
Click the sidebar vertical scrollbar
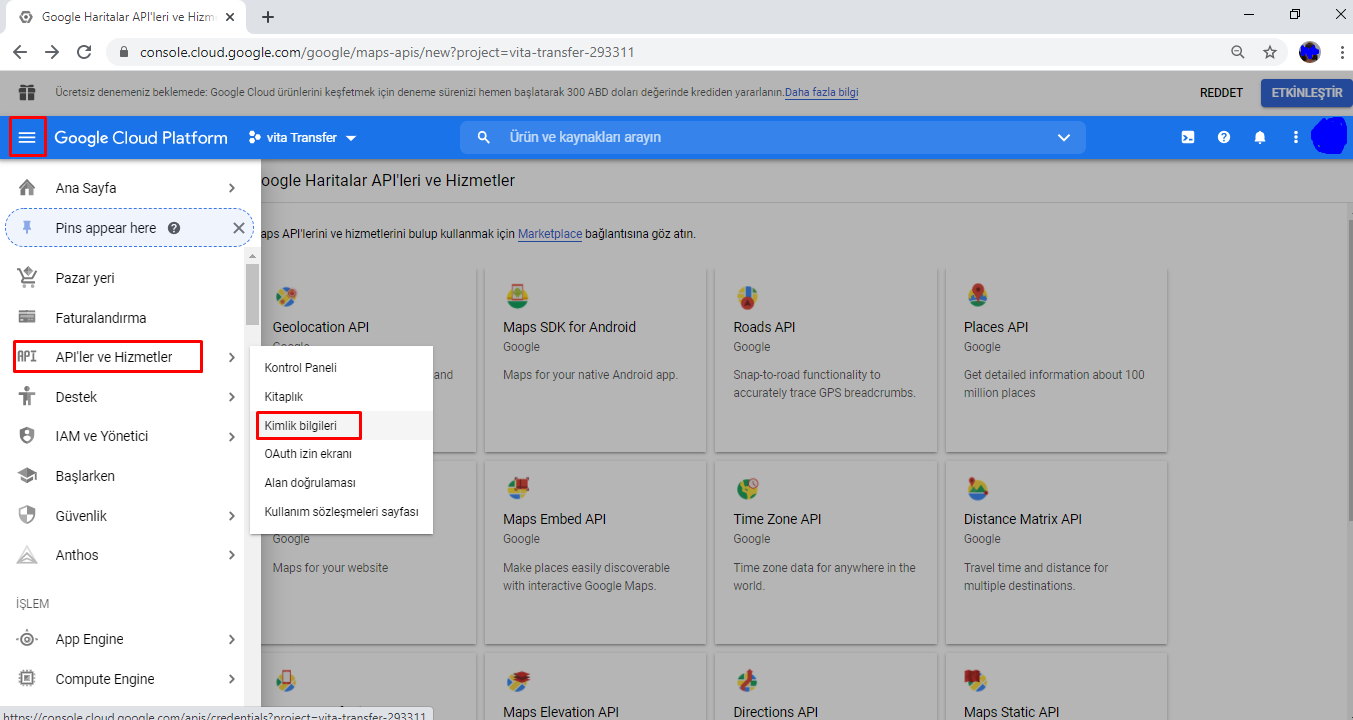tap(252, 294)
